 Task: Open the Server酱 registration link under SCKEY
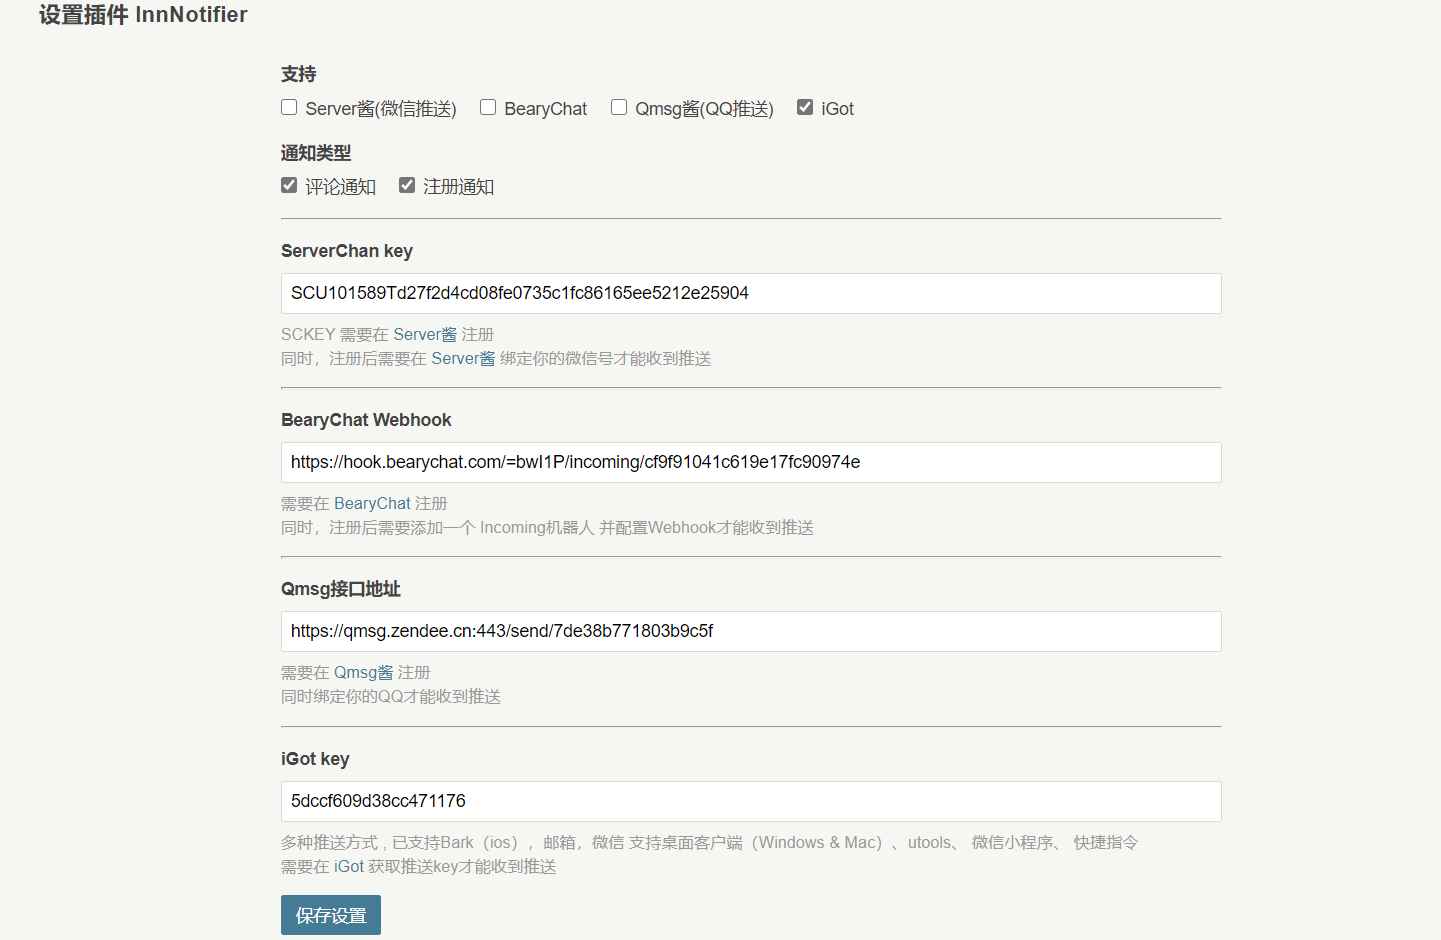click(424, 334)
